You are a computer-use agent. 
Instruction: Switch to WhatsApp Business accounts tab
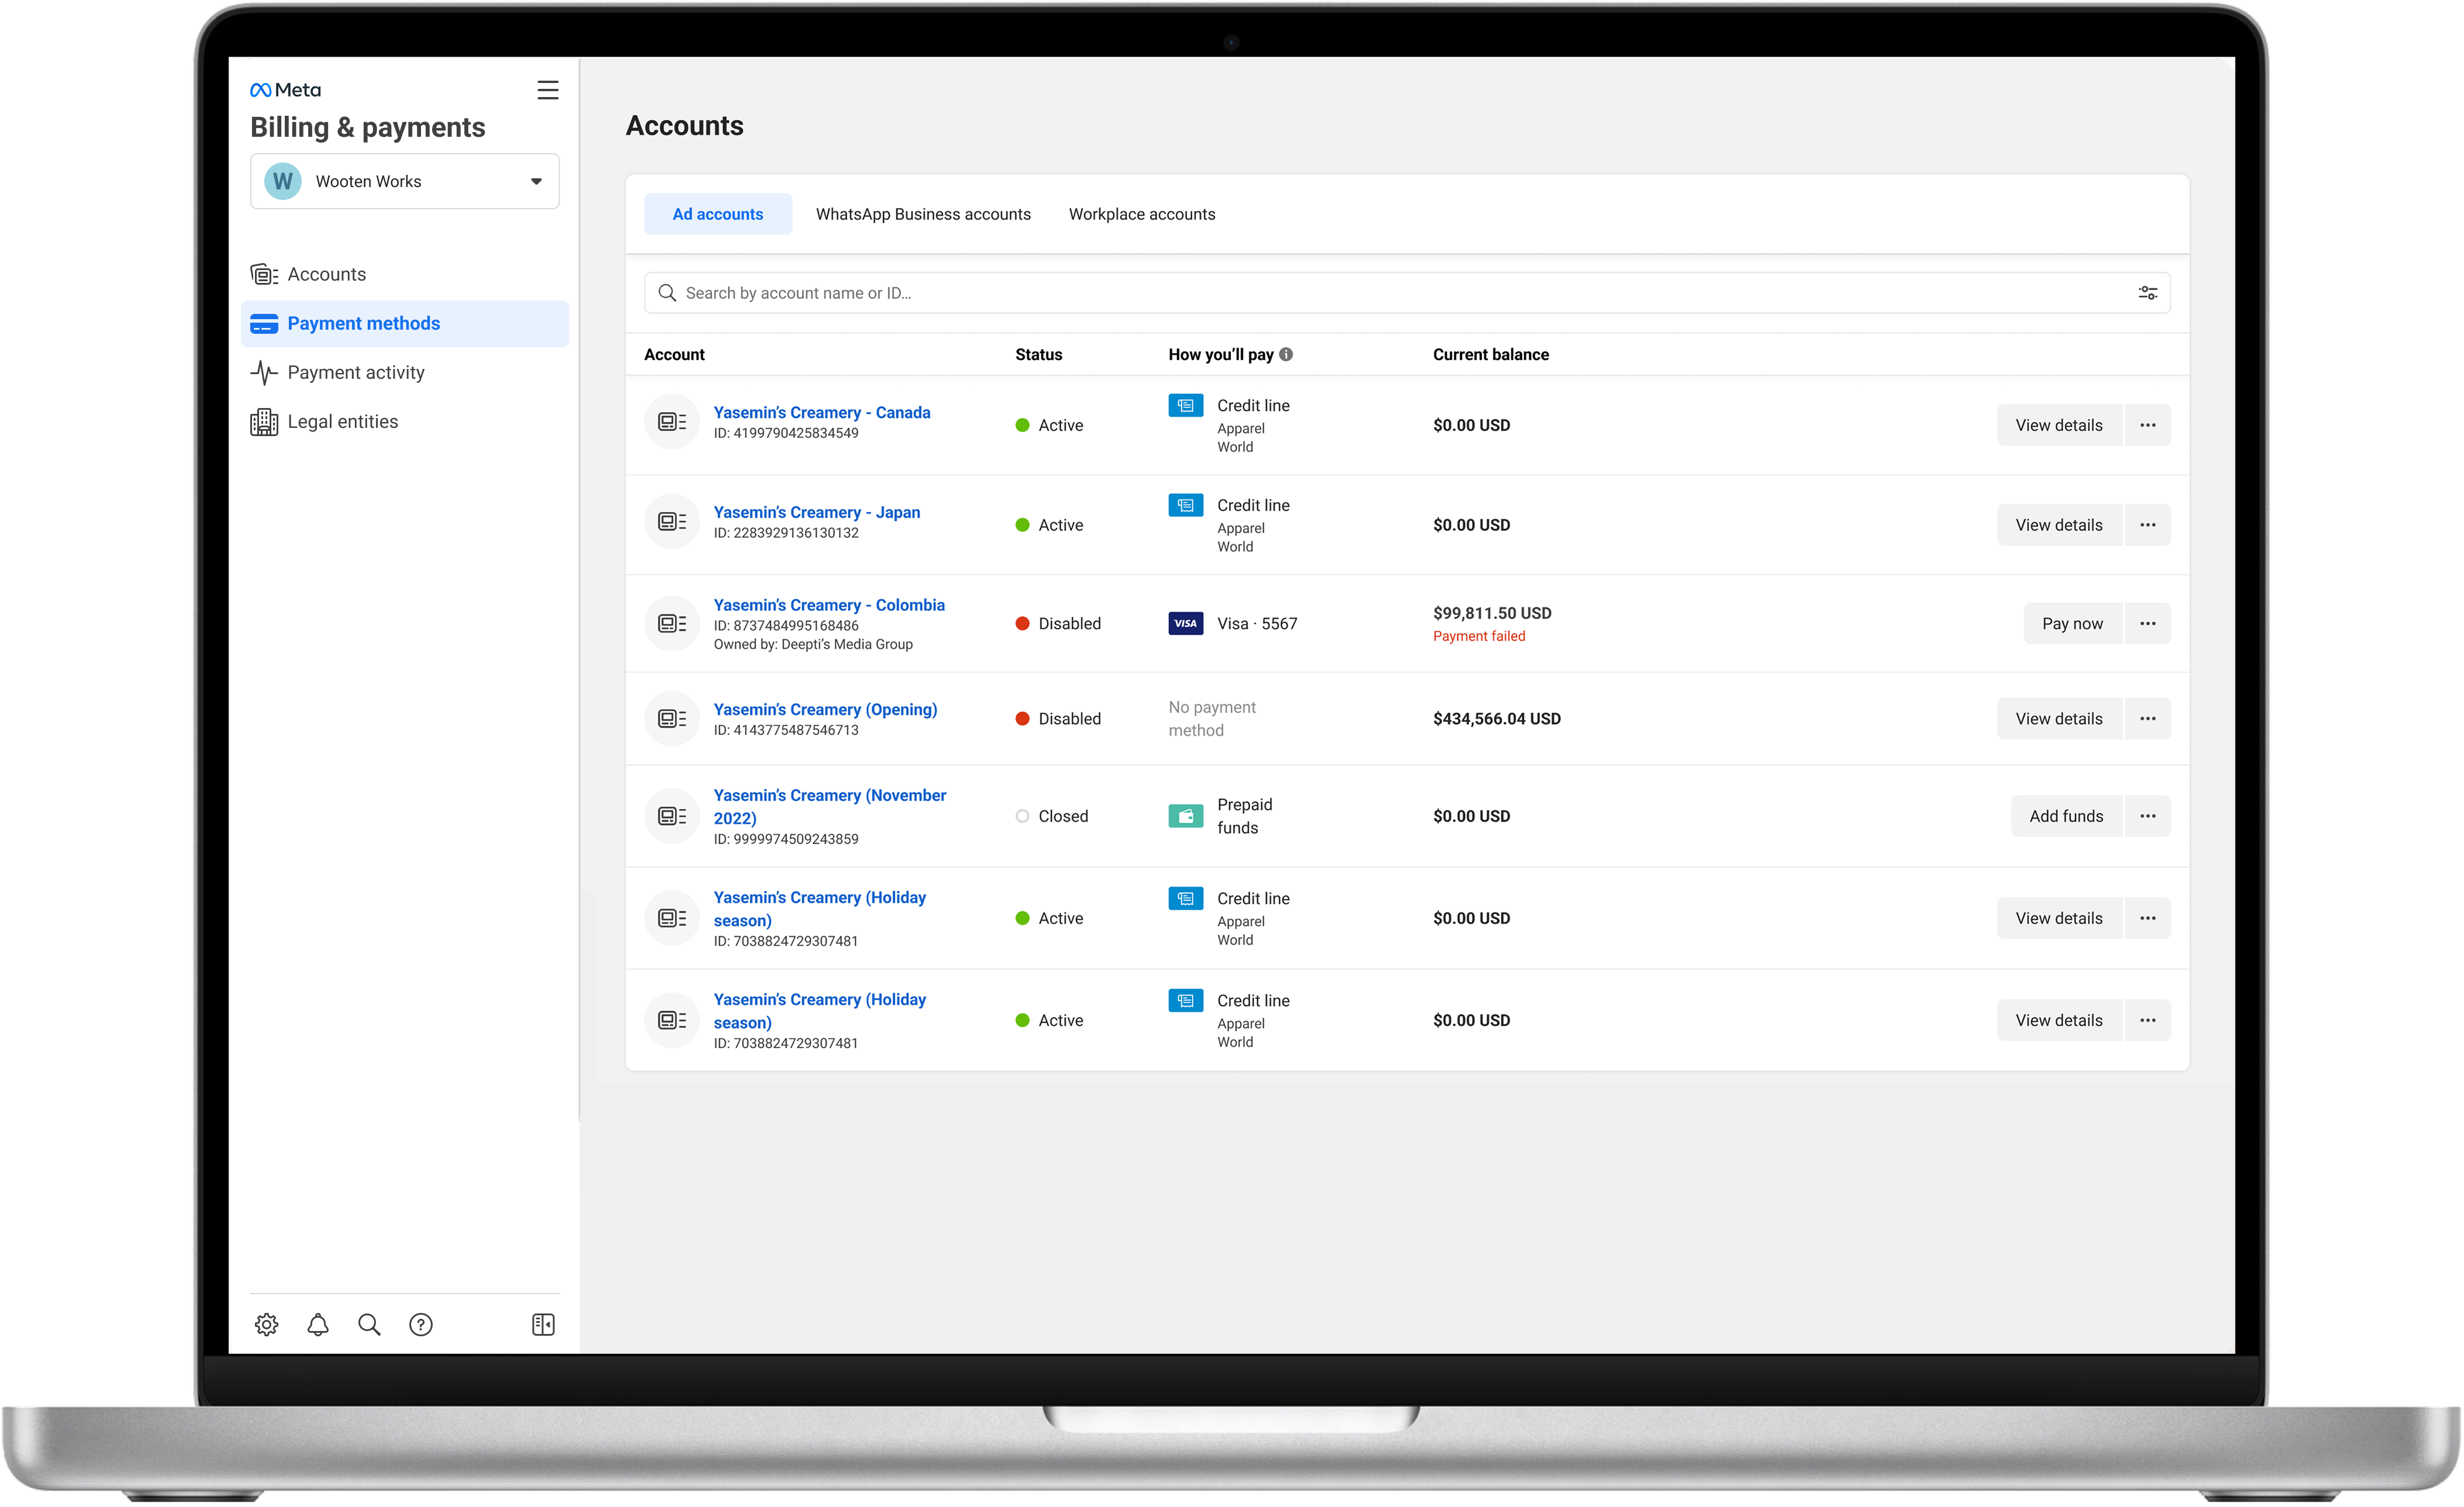tap(923, 214)
